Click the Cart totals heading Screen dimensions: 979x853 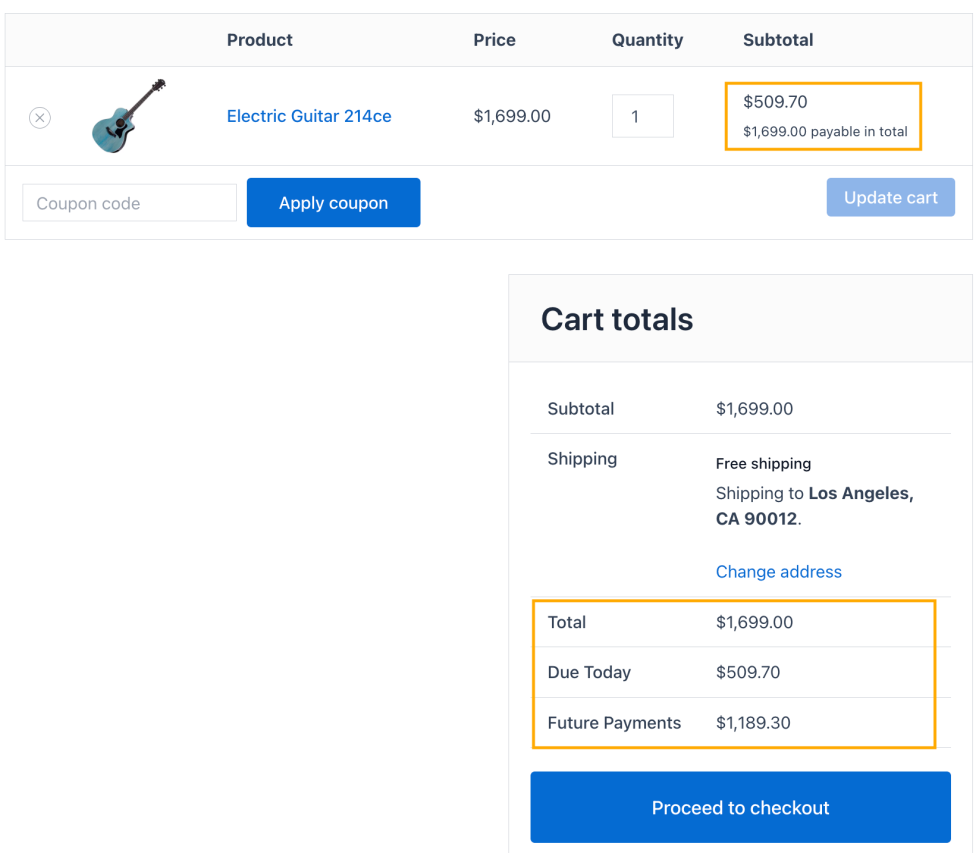[x=617, y=320]
